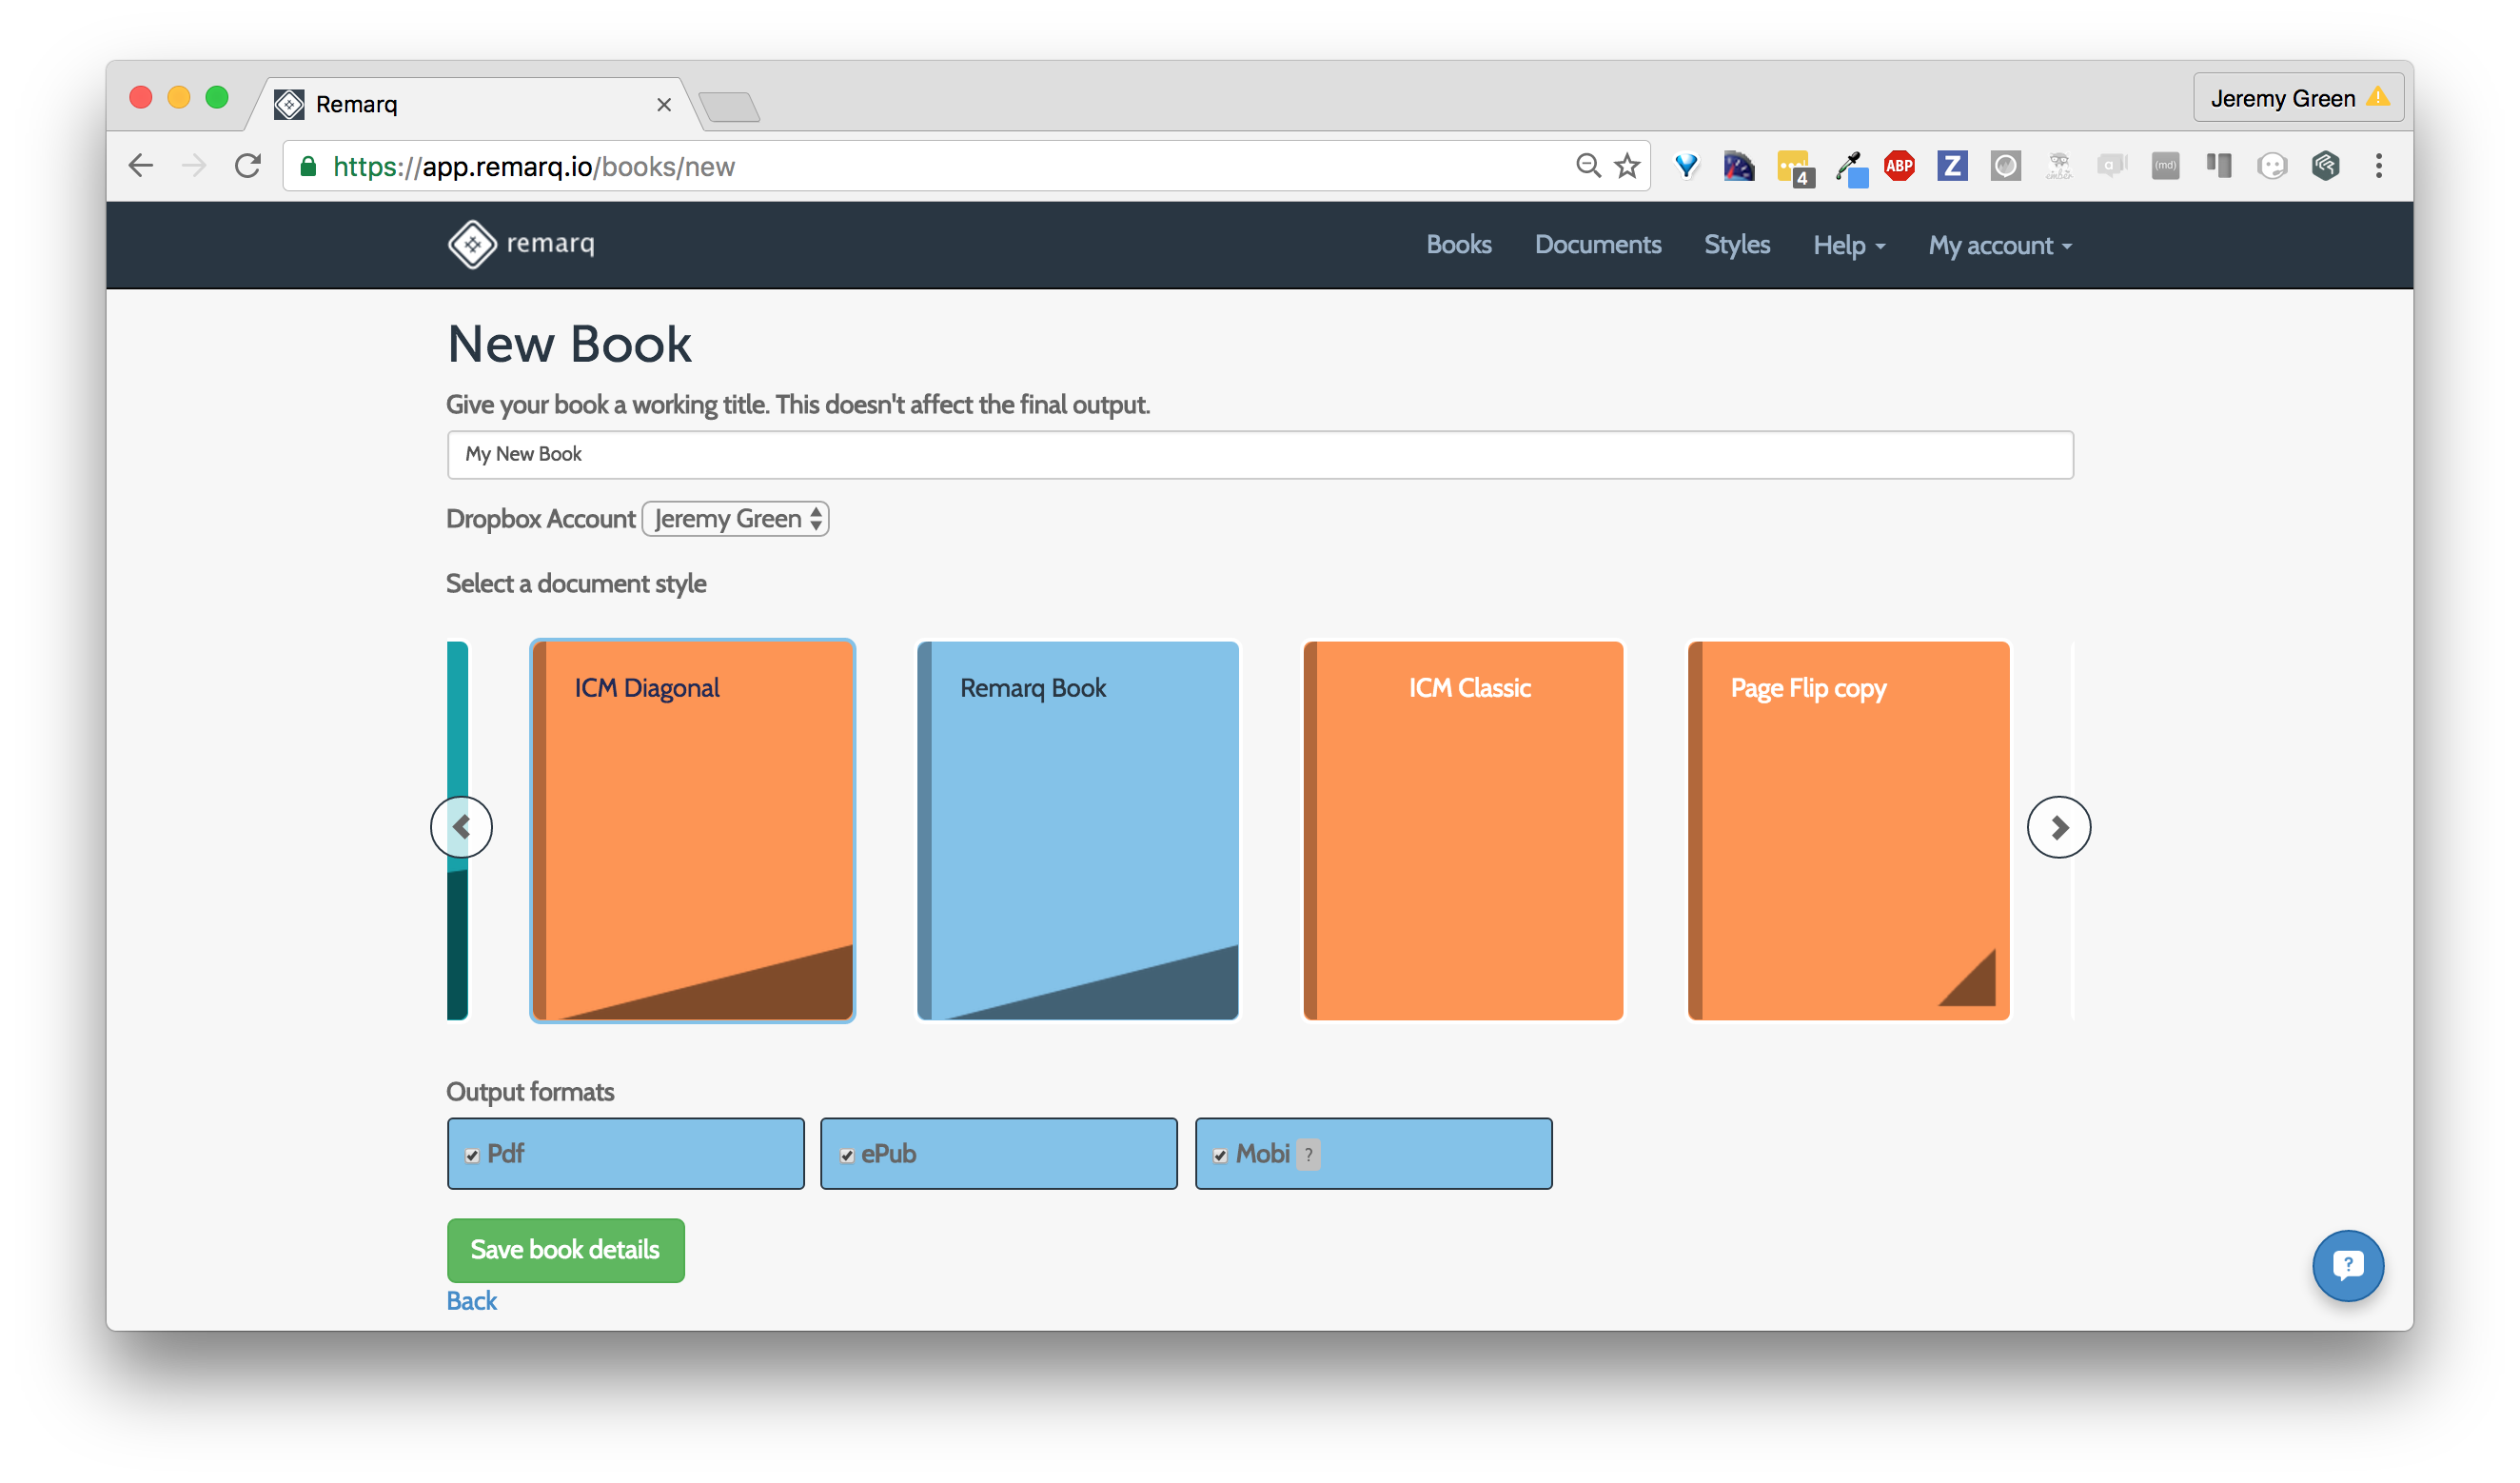Viewport: 2520px width, 1483px height.
Task: Show previous styles with left carousel arrow
Action: (x=461, y=827)
